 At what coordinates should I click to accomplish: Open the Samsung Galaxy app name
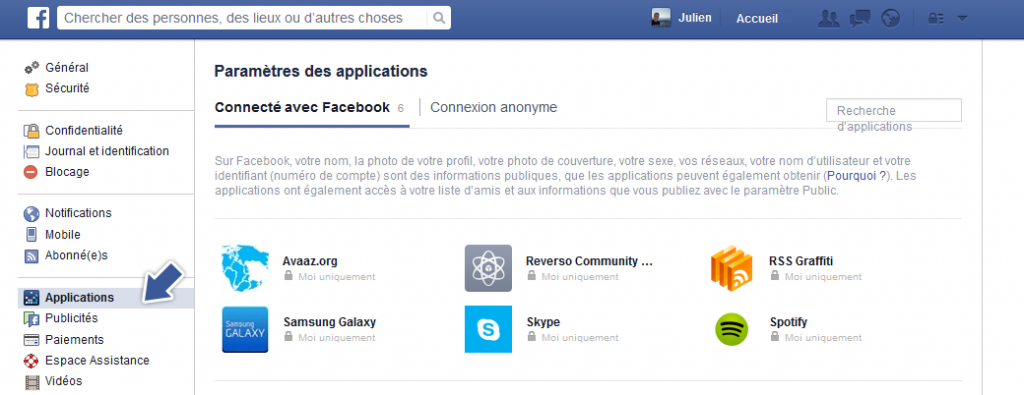[x=330, y=322]
